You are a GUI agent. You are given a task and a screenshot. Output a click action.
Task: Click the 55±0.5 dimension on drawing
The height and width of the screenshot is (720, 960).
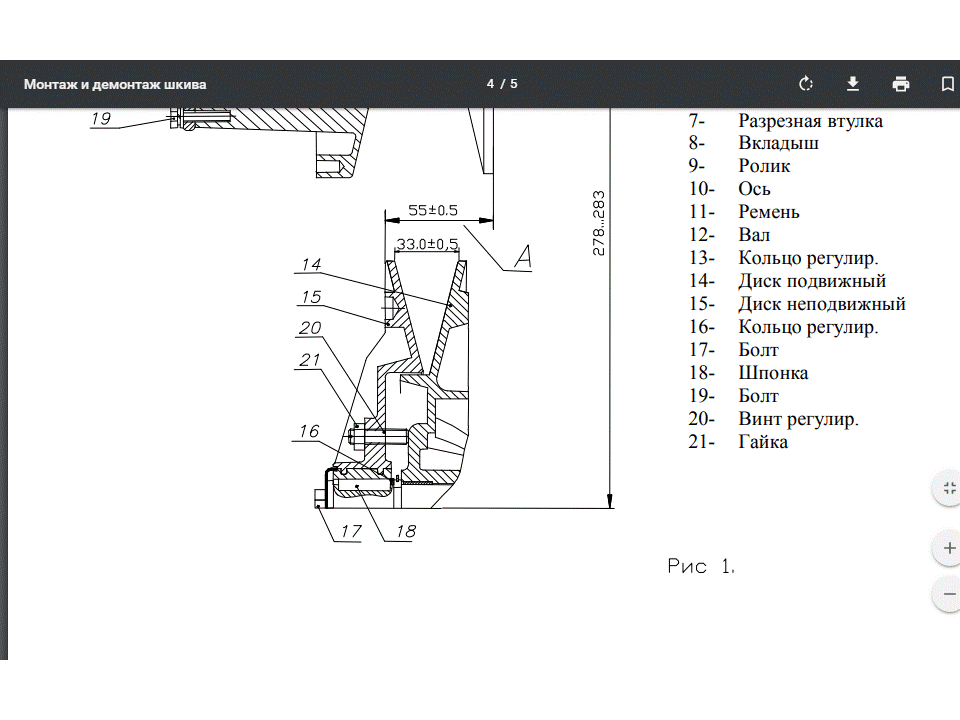433,211
